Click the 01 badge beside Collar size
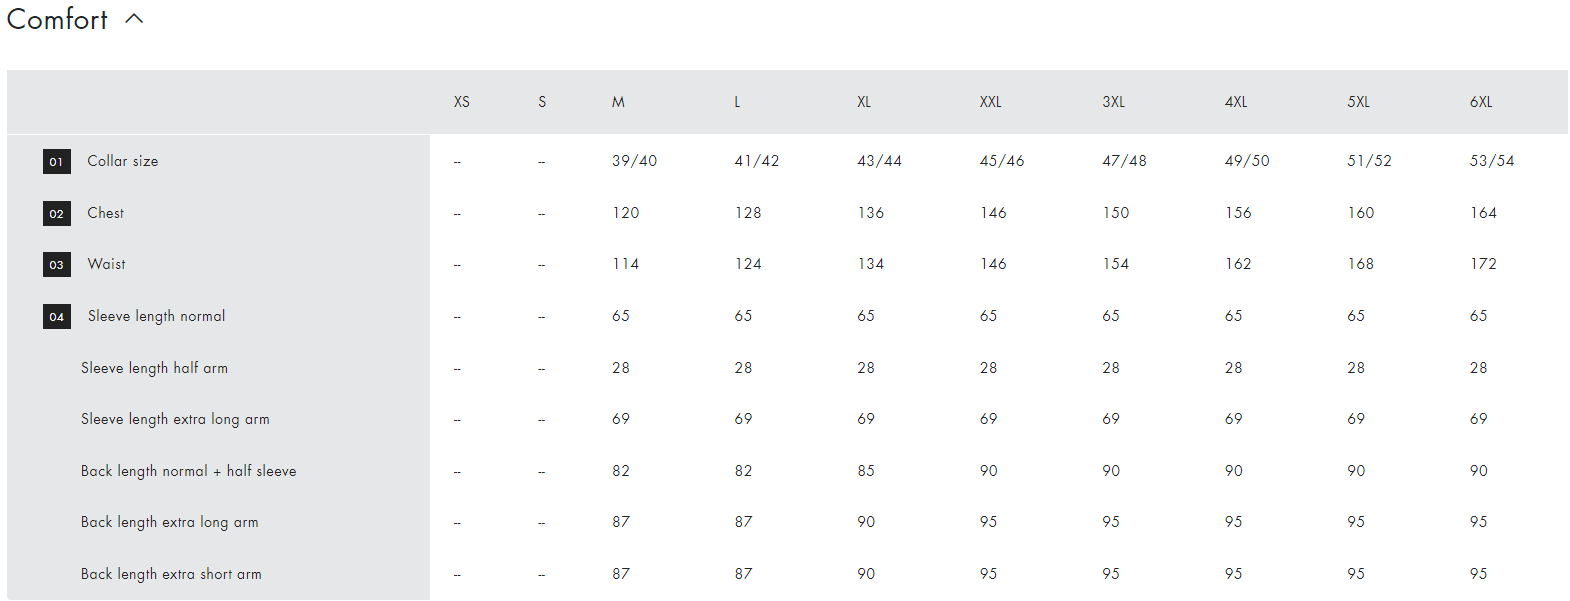 57,161
